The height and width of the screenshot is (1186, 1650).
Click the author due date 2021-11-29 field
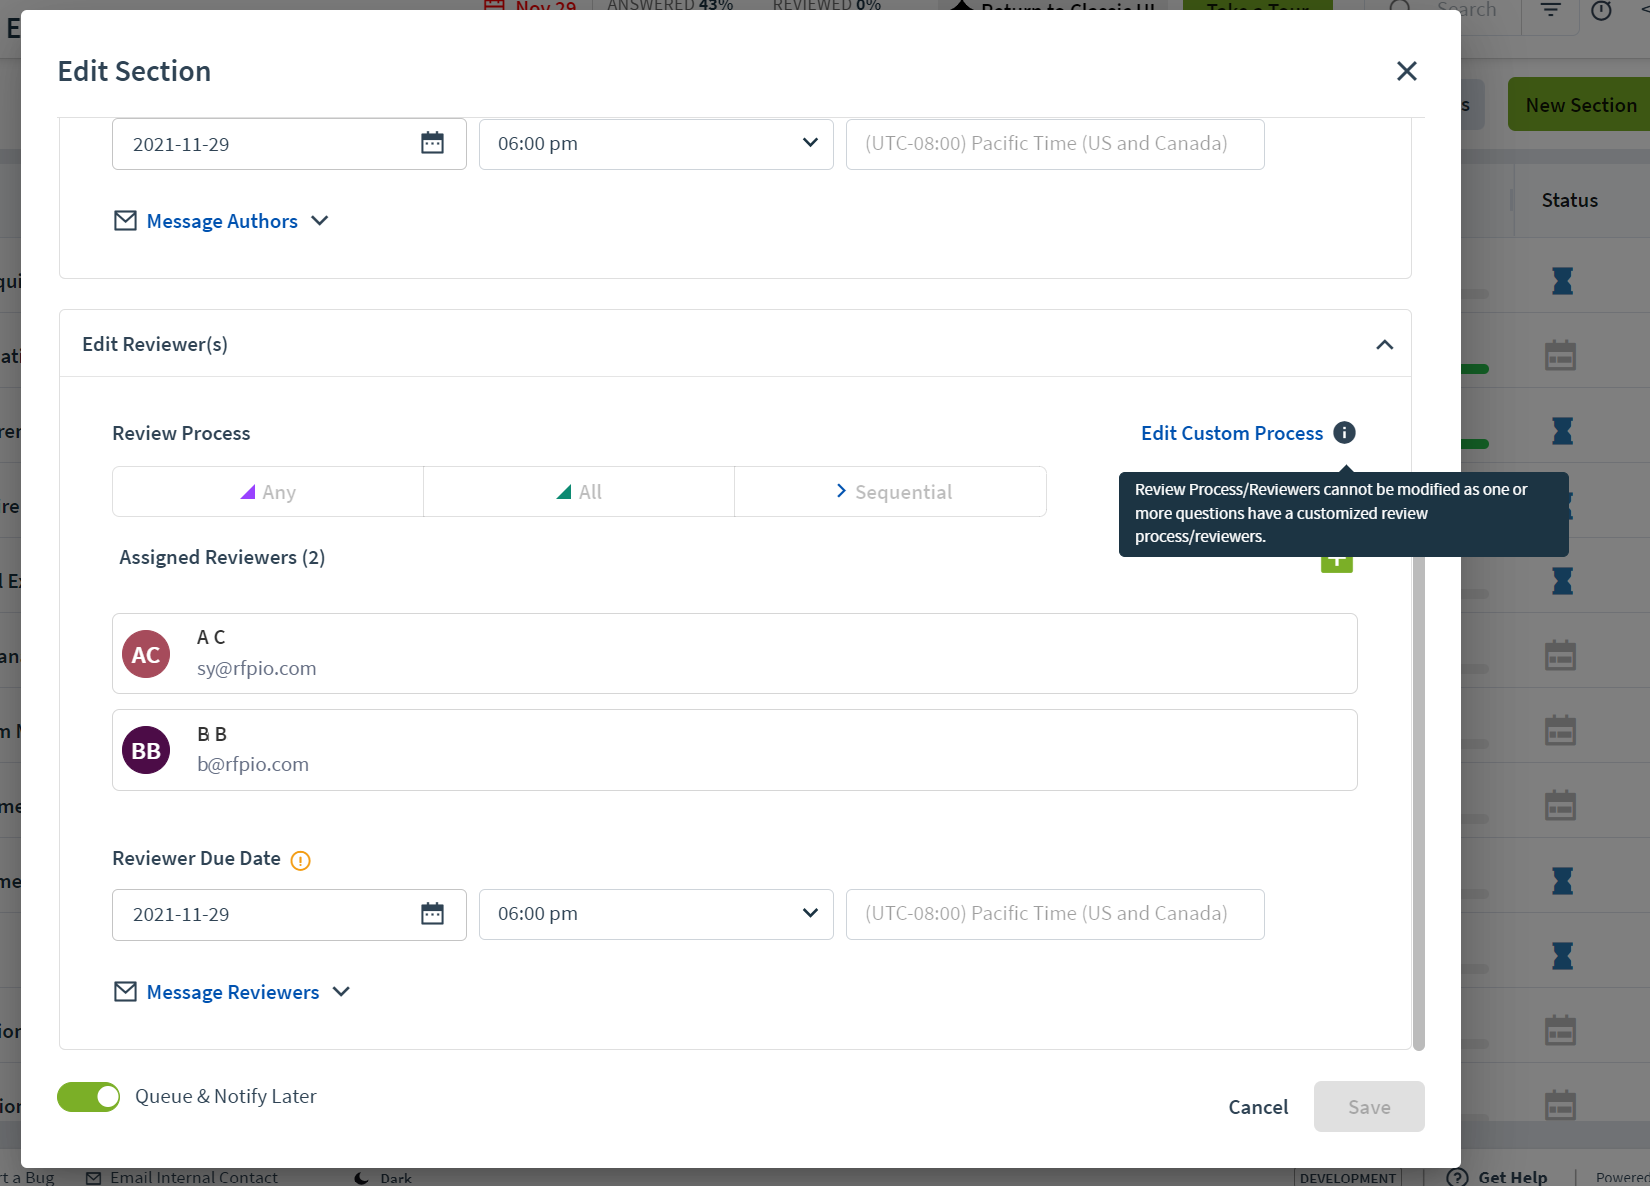pyautogui.click(x=289, y=144)
